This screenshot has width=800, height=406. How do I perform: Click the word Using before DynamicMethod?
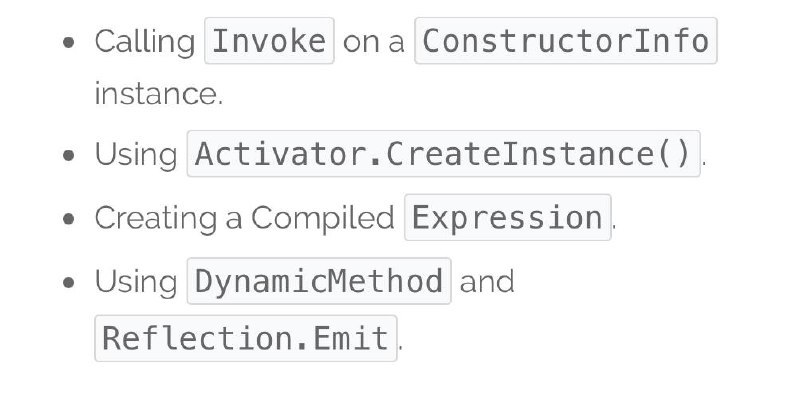(x=136, y=282)
